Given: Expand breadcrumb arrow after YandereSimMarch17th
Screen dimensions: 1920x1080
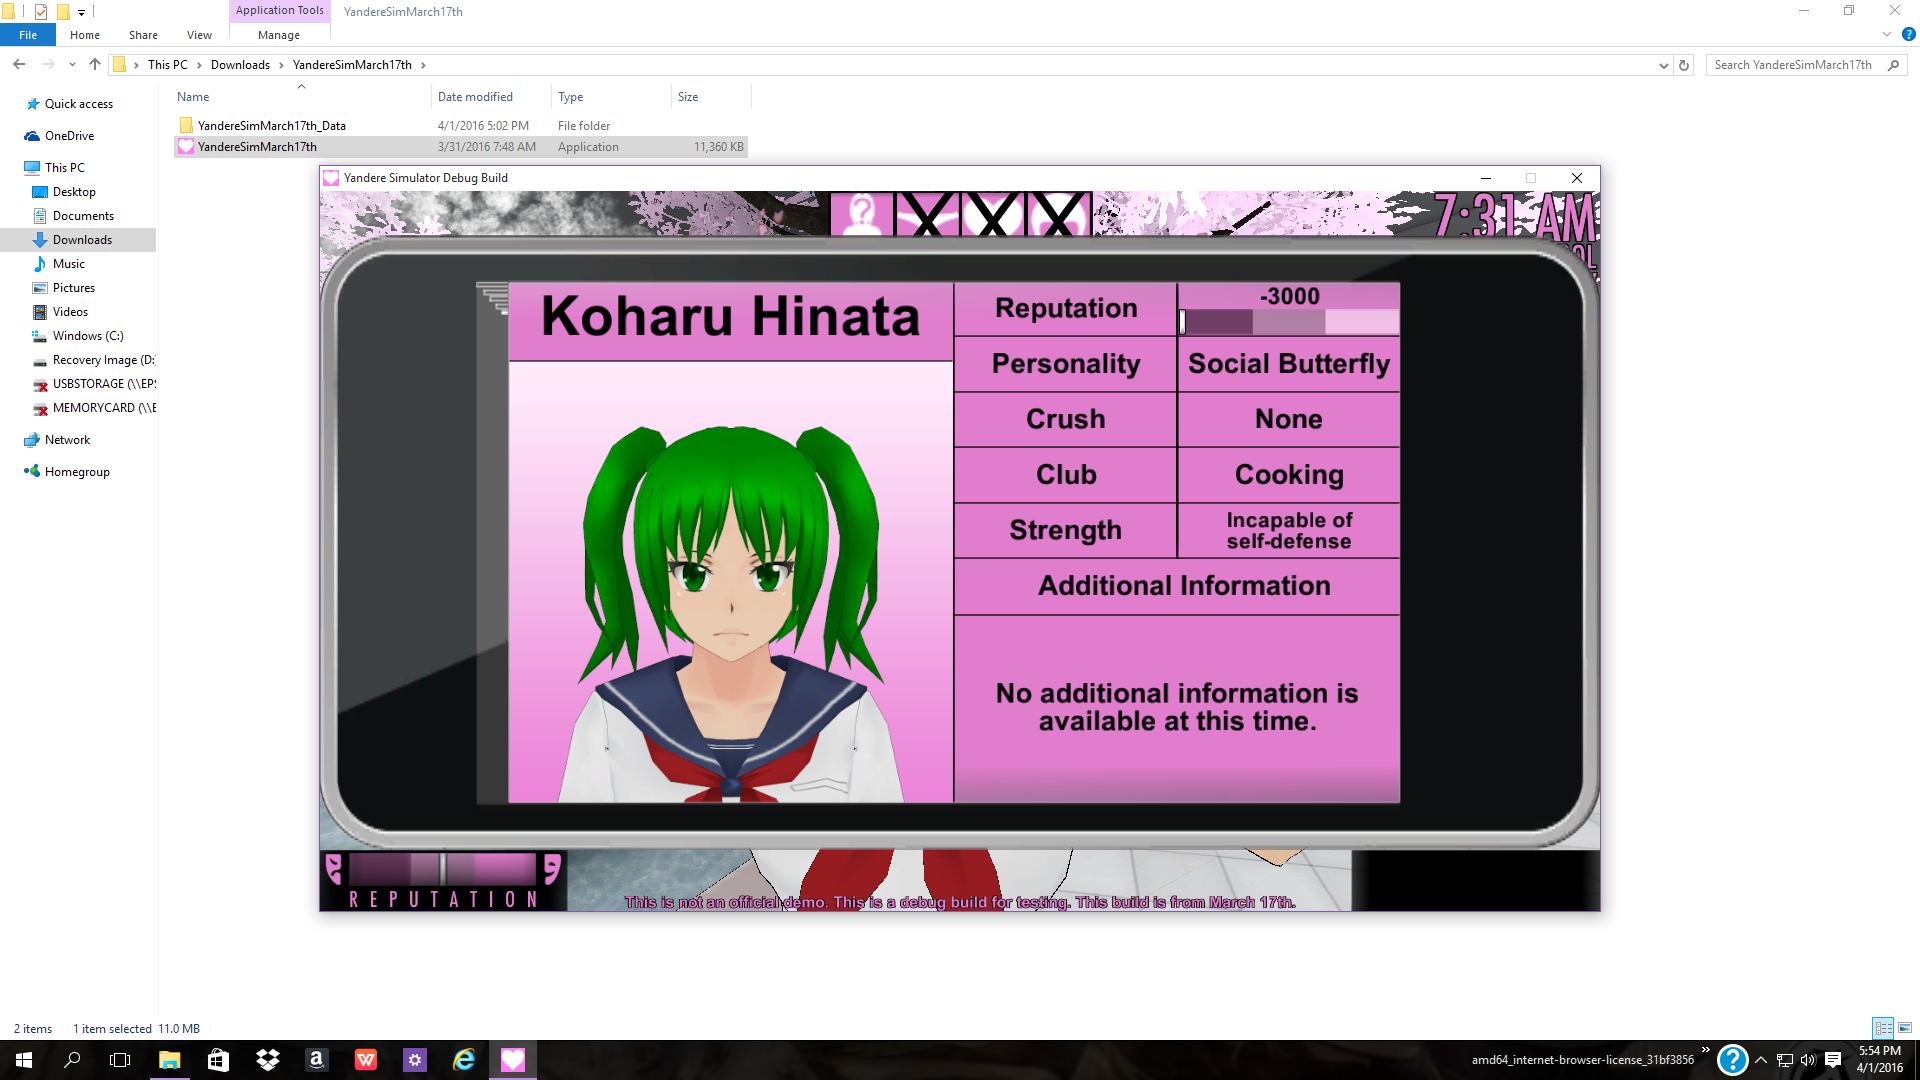Looking at the screenshot, I should click(423, 65).
